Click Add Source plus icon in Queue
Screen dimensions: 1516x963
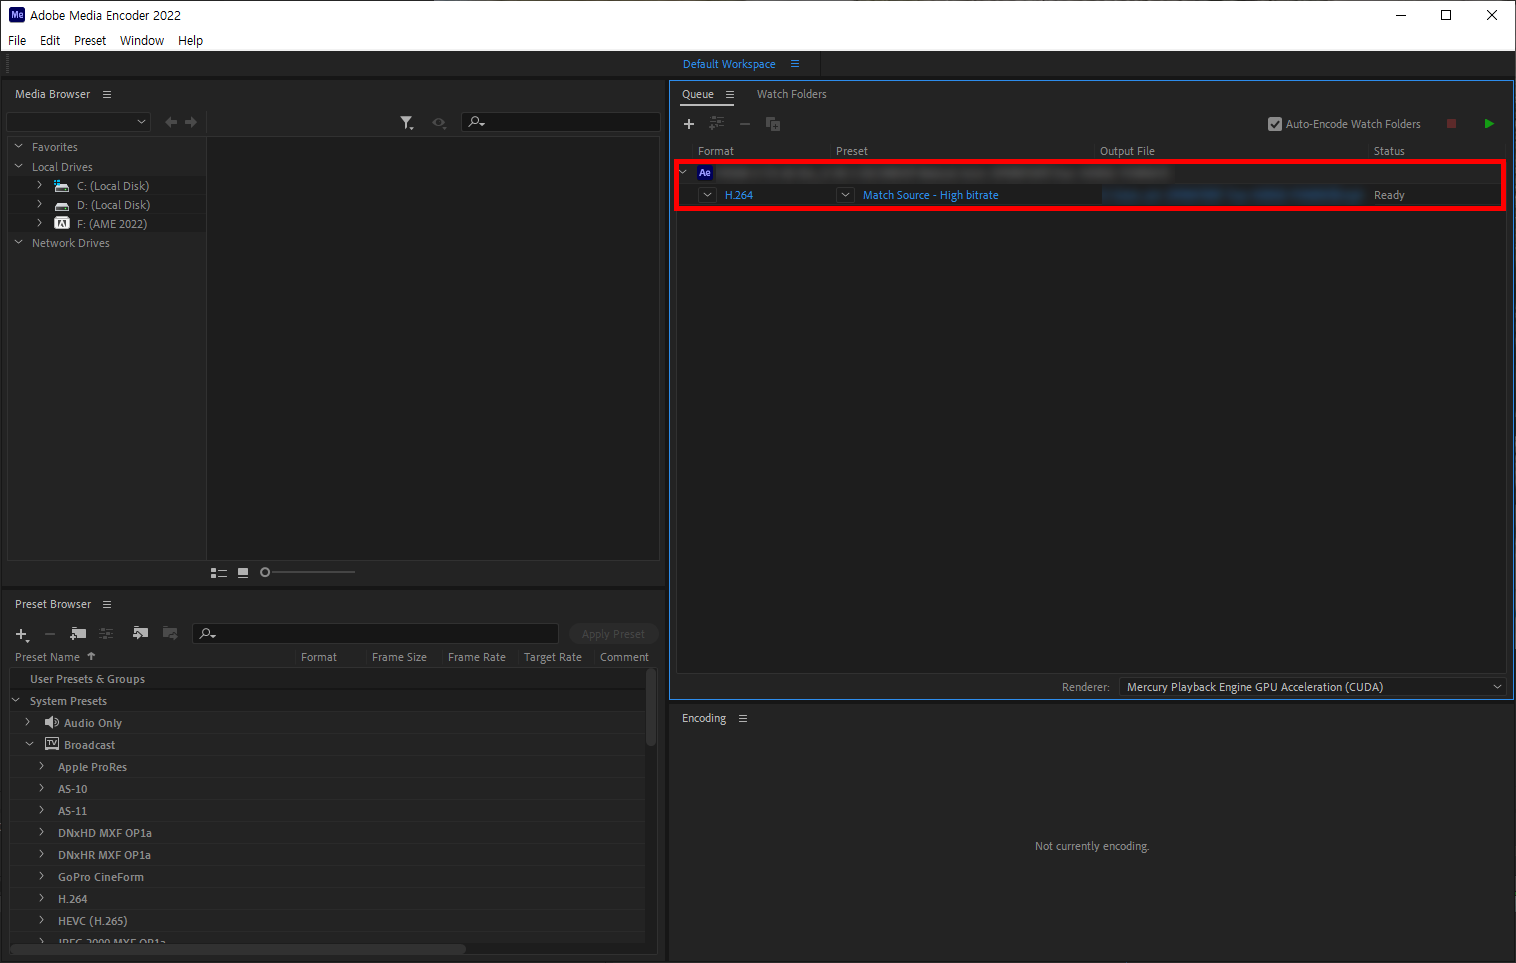tap(689, 124)
